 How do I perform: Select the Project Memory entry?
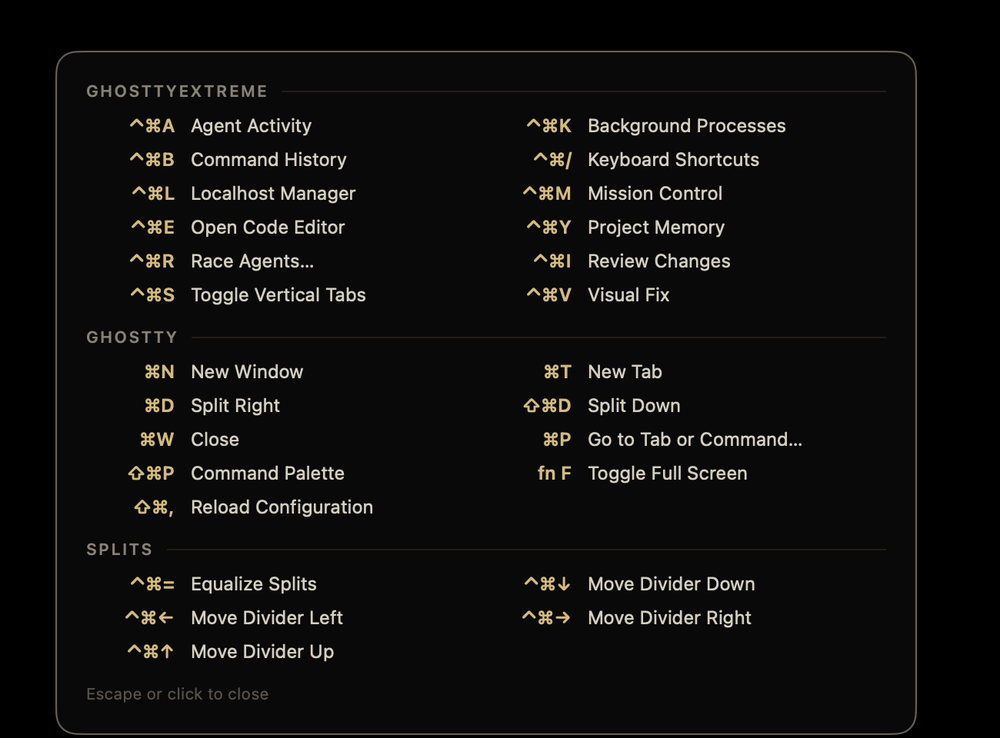(x=625, y=227)
